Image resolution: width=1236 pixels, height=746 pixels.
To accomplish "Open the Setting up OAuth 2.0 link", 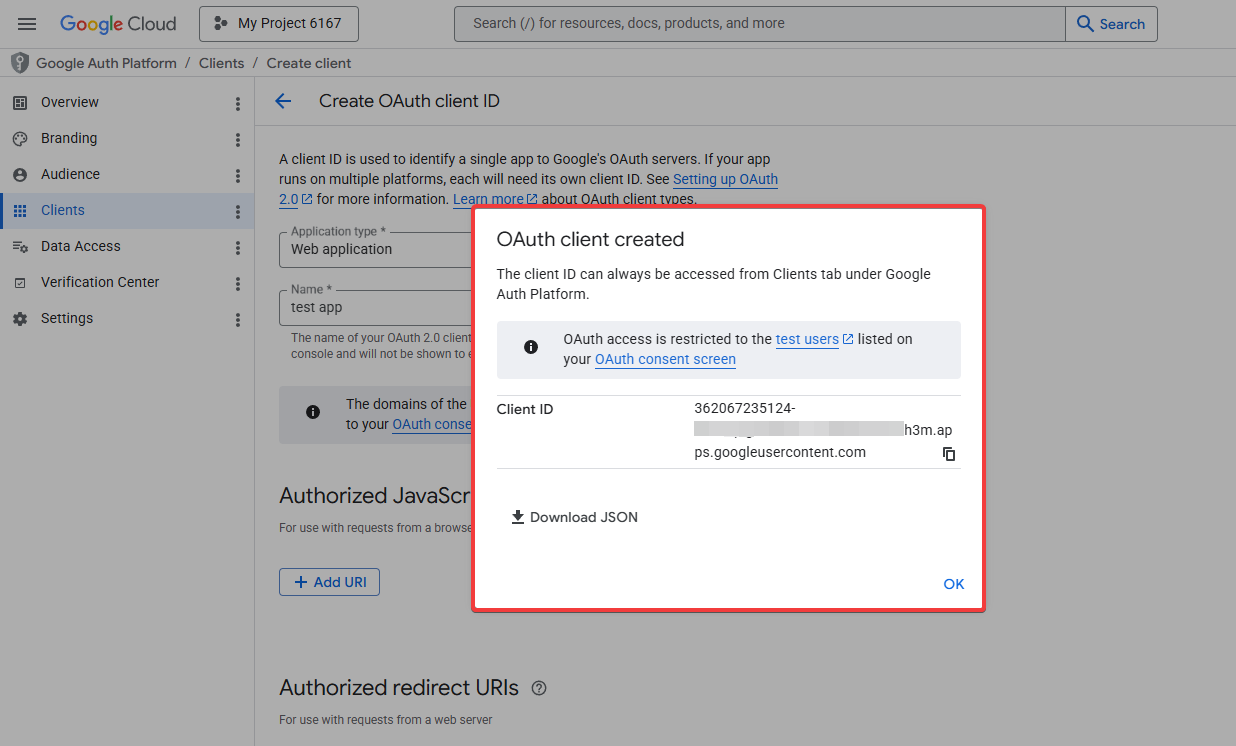I will click(x=725, y=180).
